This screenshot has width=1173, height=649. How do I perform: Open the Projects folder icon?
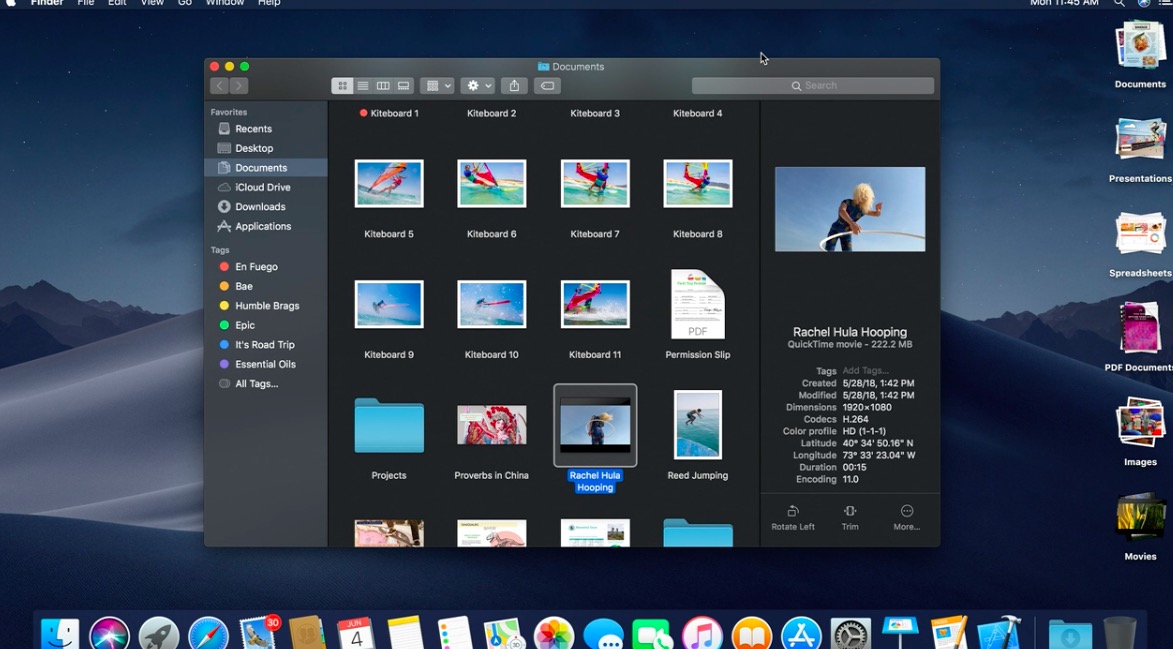[389, 426]
